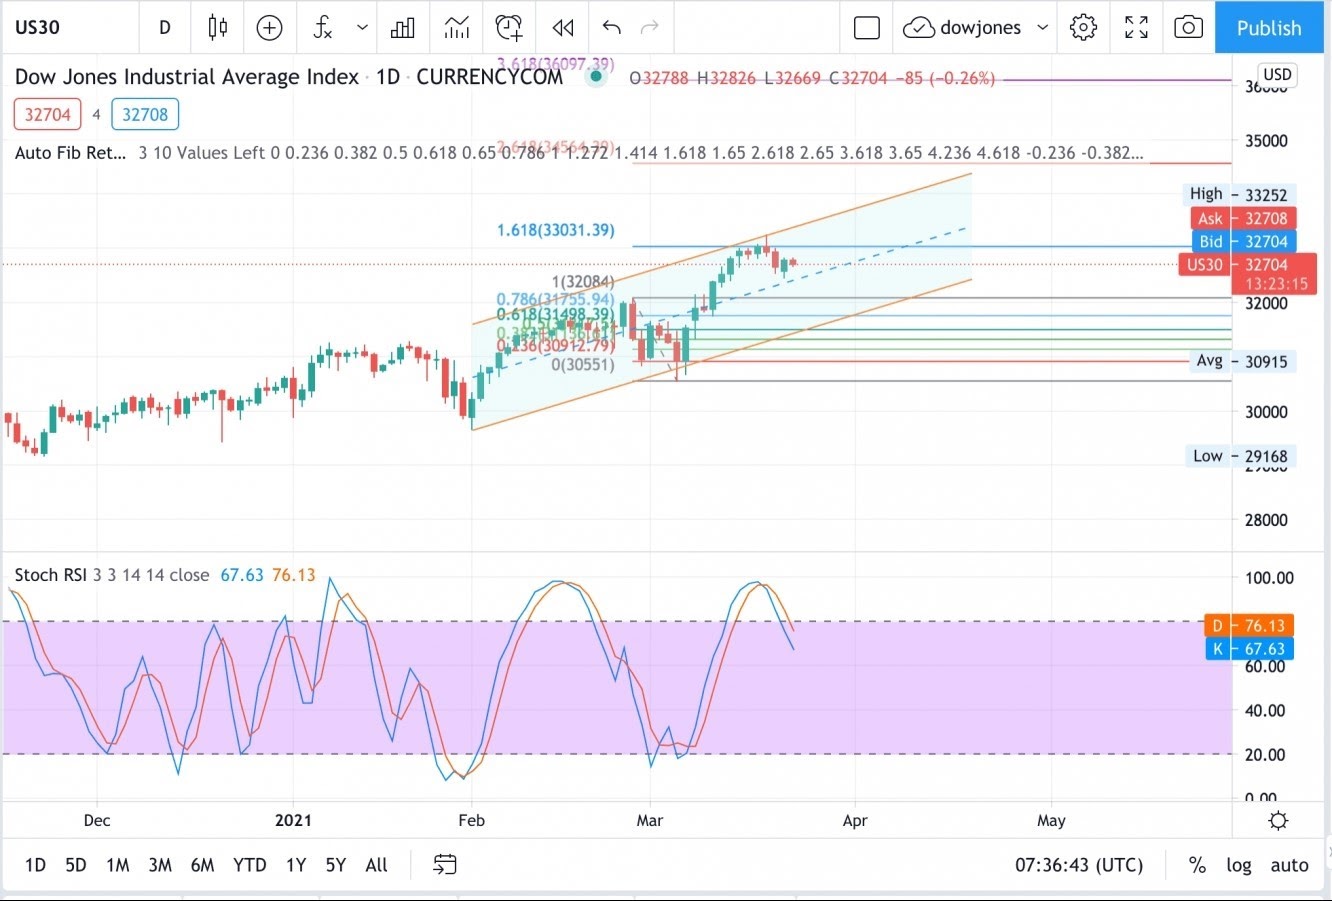Open the time axis settings gear
The width and height of the screenshot is (1332, 901).
pyautogui.click(x=1278, y=821)
